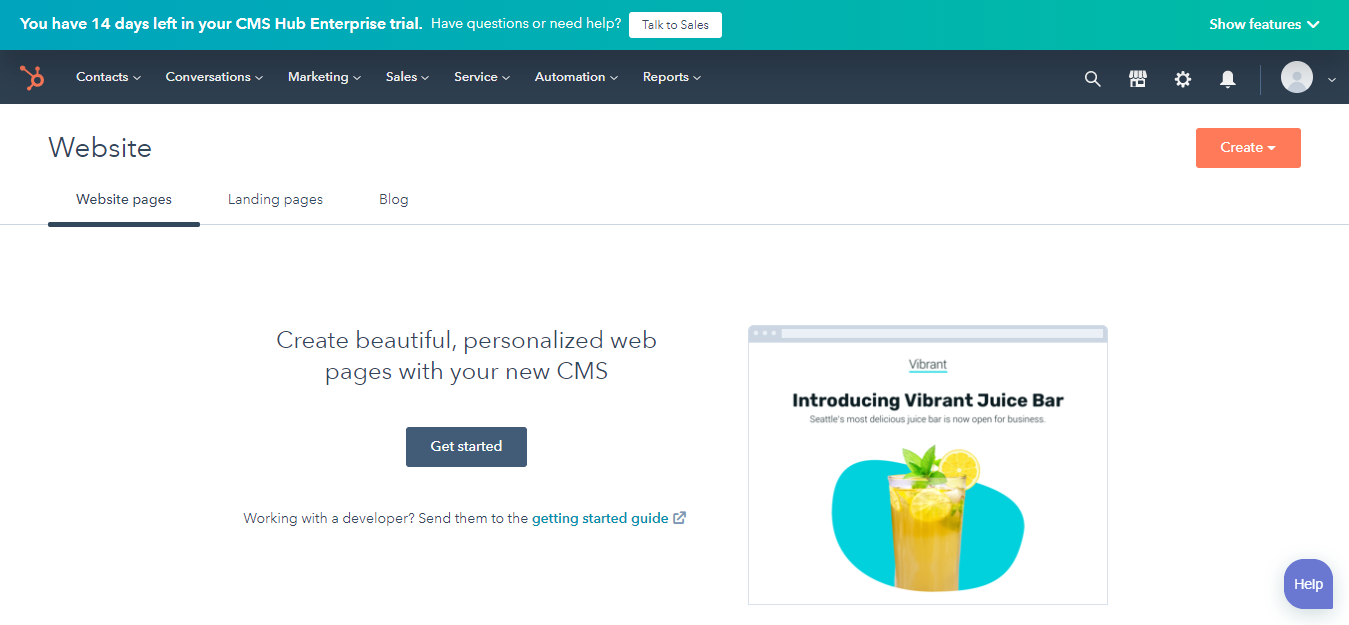Expand the Show features dropdown
Image resolution: width=1349 pixels, height=625 pixels.
(x=1263, y=23)
